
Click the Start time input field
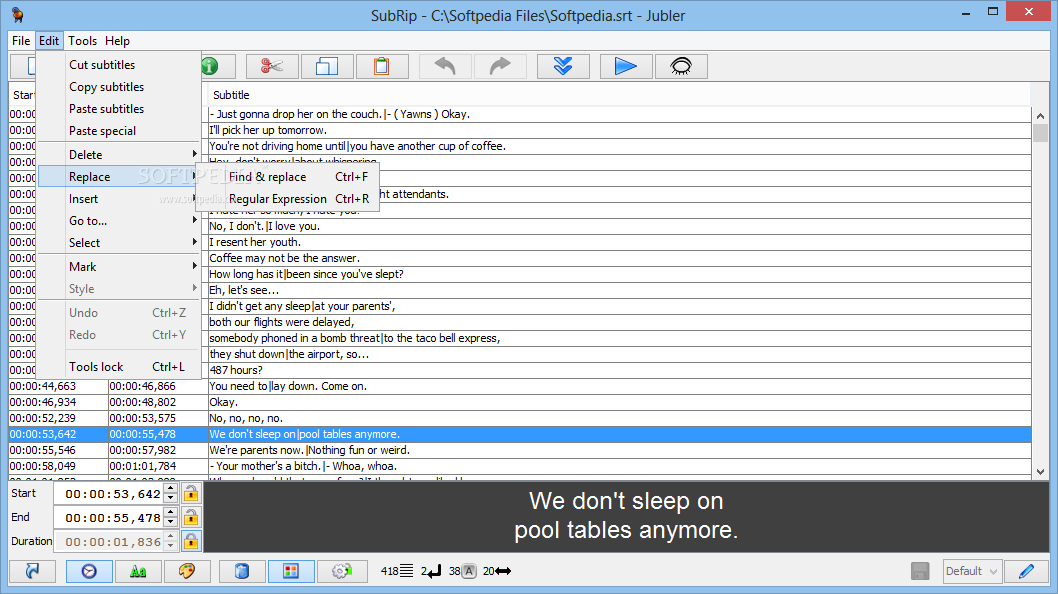coord(109,494)
